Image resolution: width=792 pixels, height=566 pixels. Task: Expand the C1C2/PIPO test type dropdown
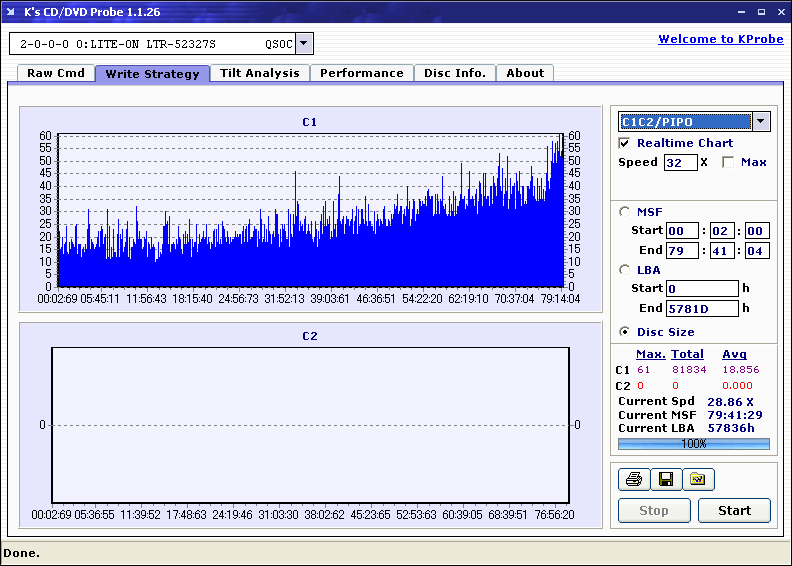(761, 122)
